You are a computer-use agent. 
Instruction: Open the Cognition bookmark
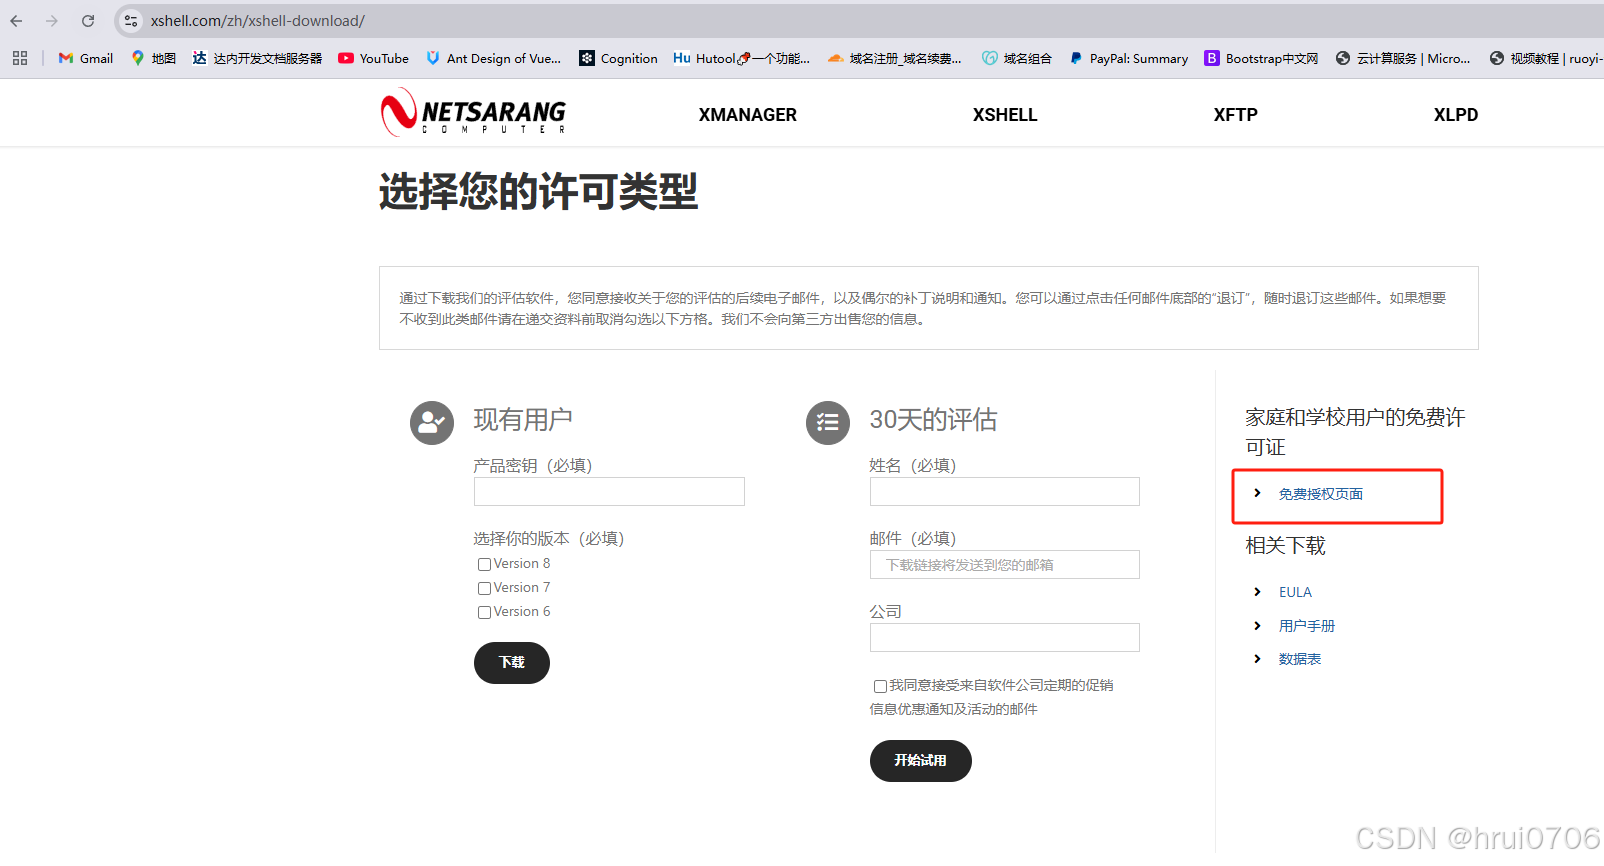coord(618,58)
